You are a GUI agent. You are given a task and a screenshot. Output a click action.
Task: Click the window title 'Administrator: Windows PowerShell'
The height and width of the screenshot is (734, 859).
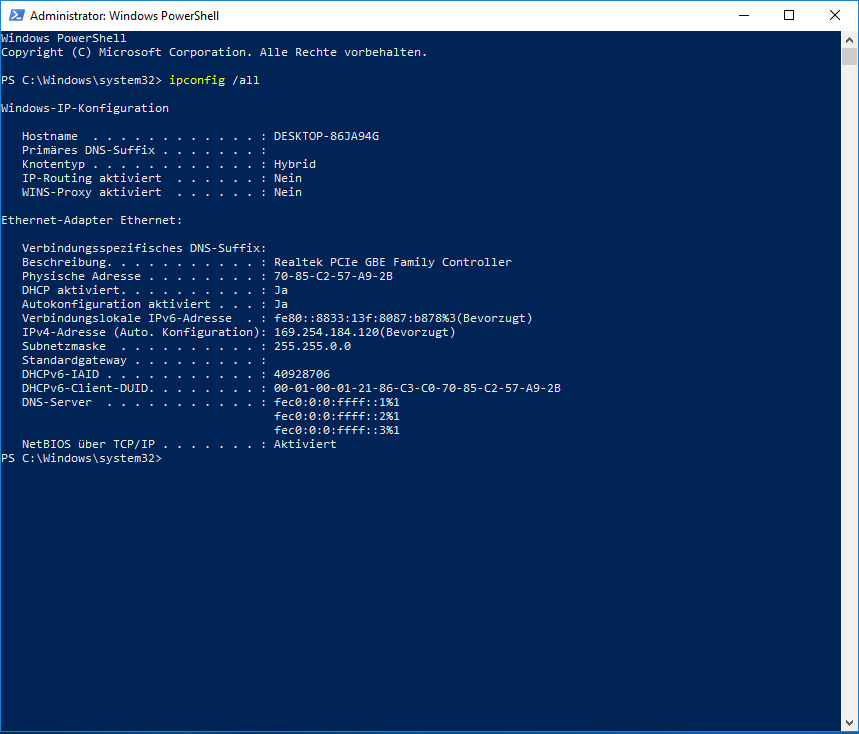124,16
